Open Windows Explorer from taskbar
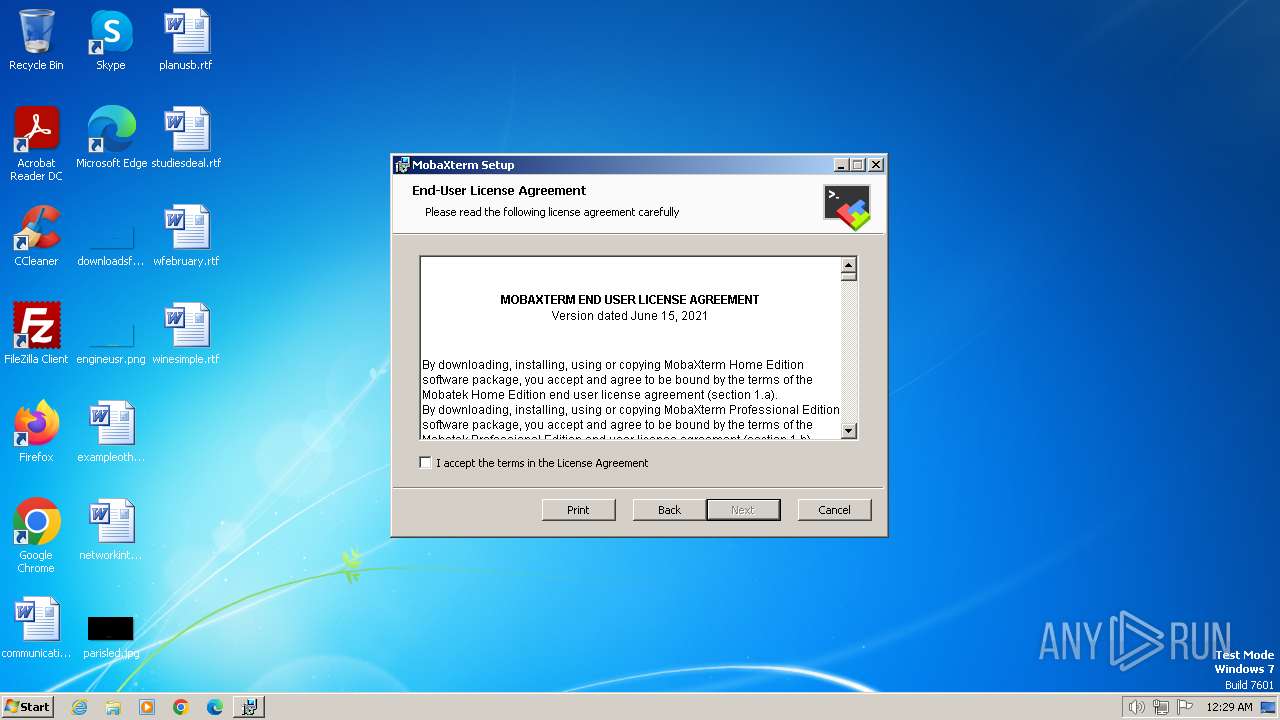Screen dimensions: 1280x720 113,707
